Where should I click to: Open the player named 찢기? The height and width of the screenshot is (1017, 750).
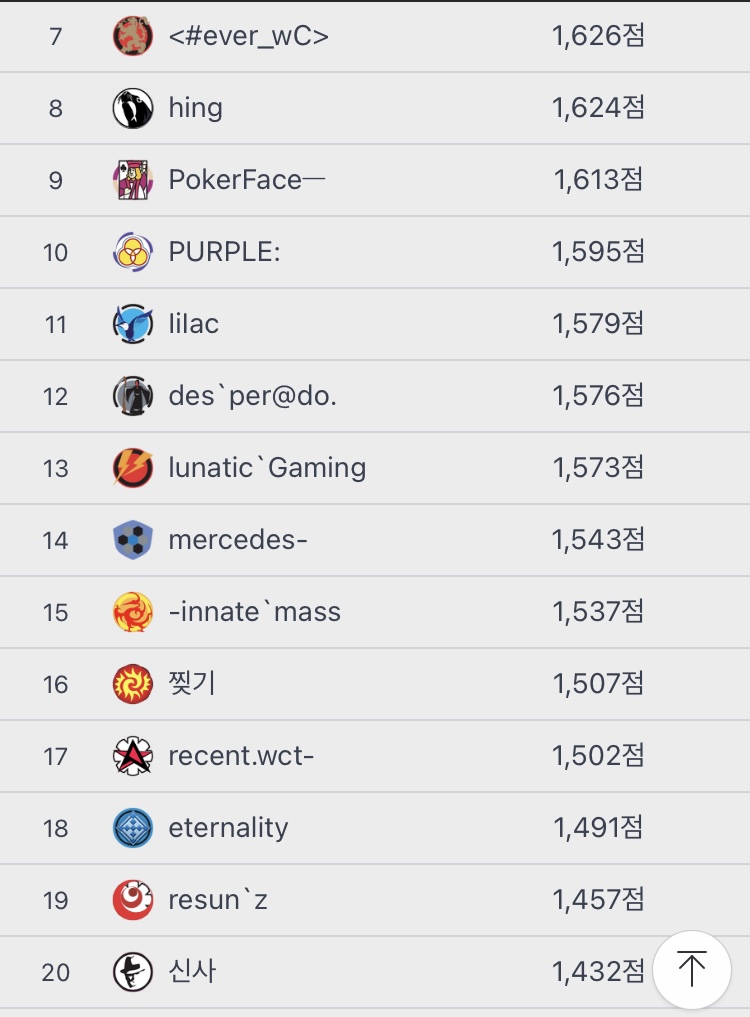pyautogui.click(x=192, y=684)
